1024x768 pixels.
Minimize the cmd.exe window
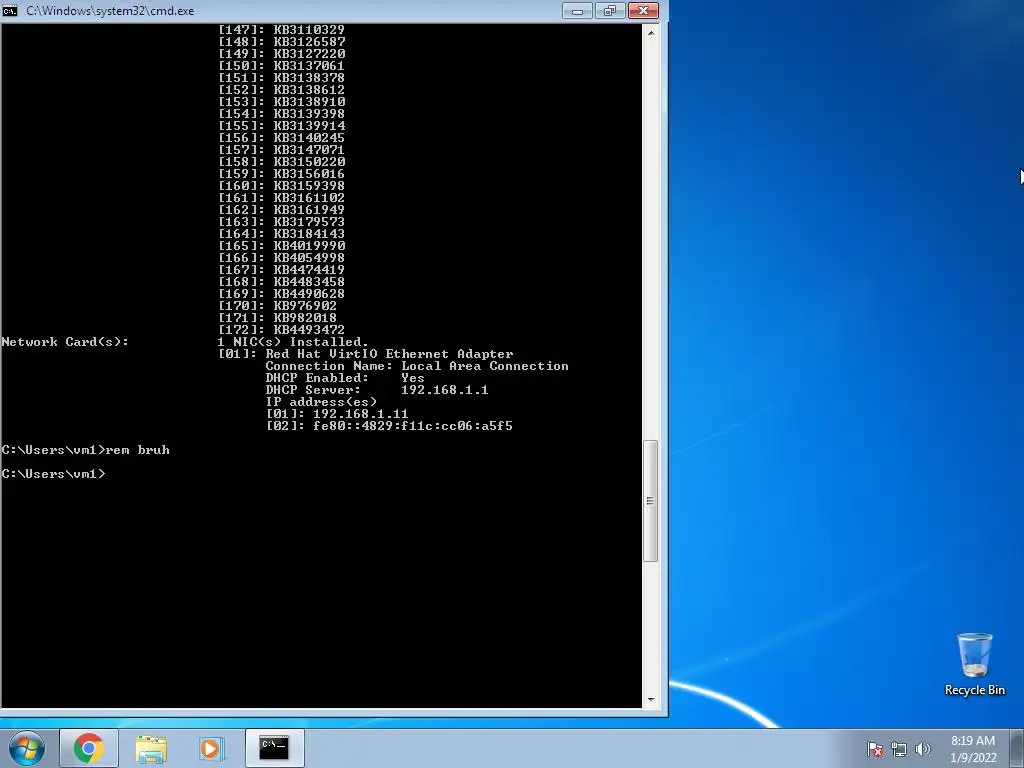point(577,10)
